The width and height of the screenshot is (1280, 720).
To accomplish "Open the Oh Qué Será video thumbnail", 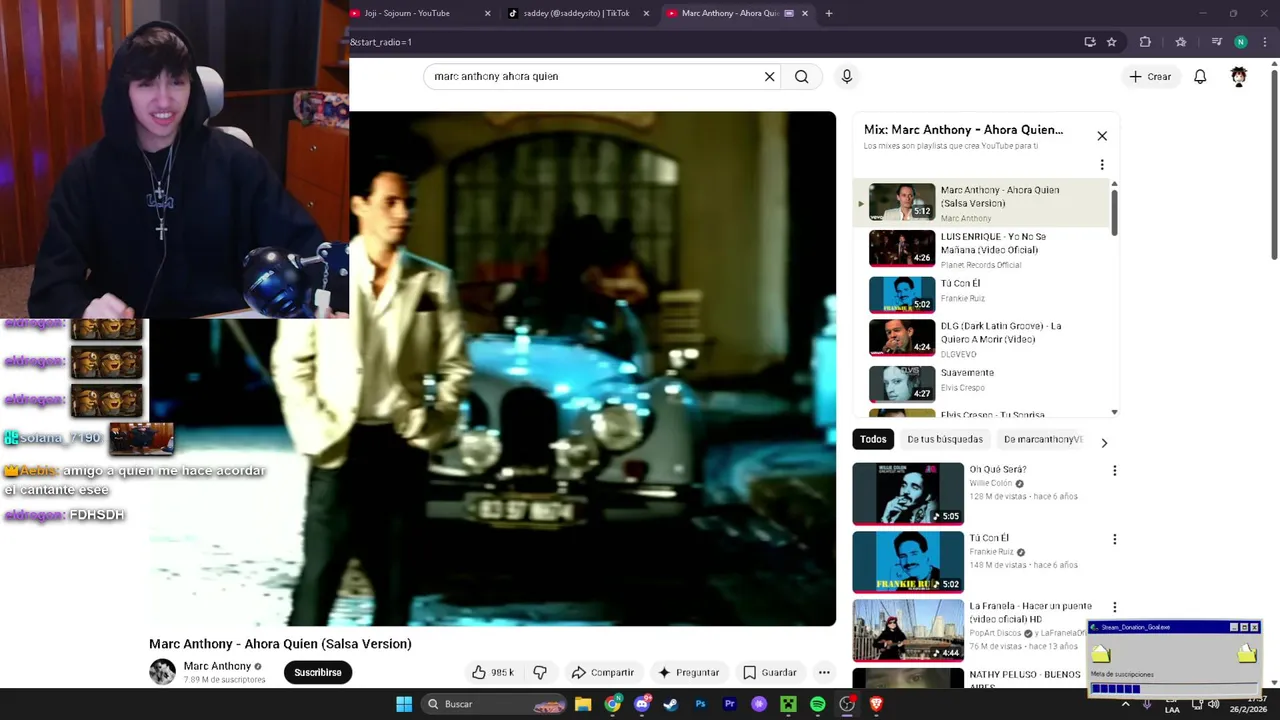I will click(x=908, y=493).
